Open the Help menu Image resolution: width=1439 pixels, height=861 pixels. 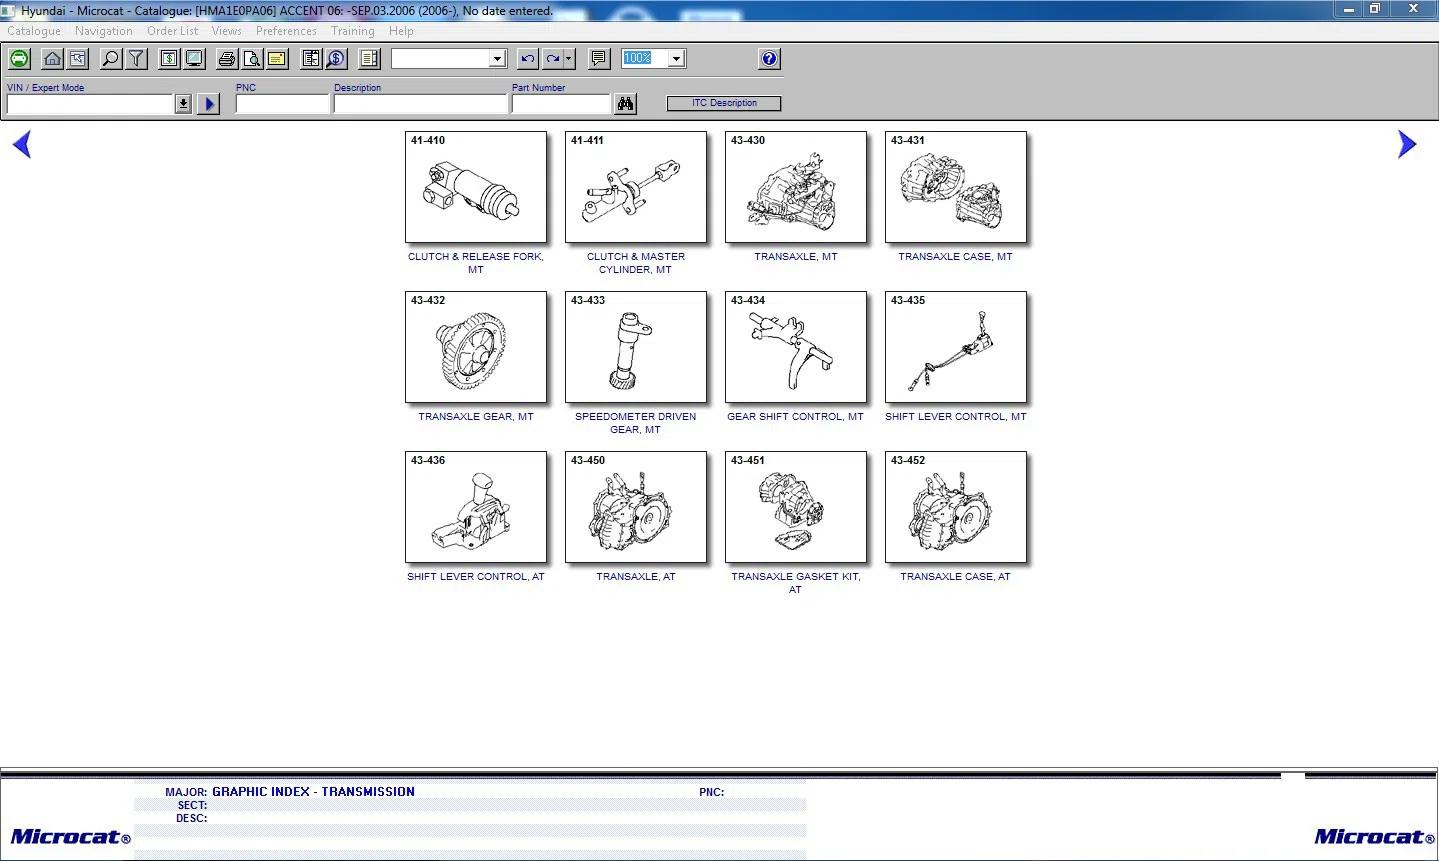401,31
